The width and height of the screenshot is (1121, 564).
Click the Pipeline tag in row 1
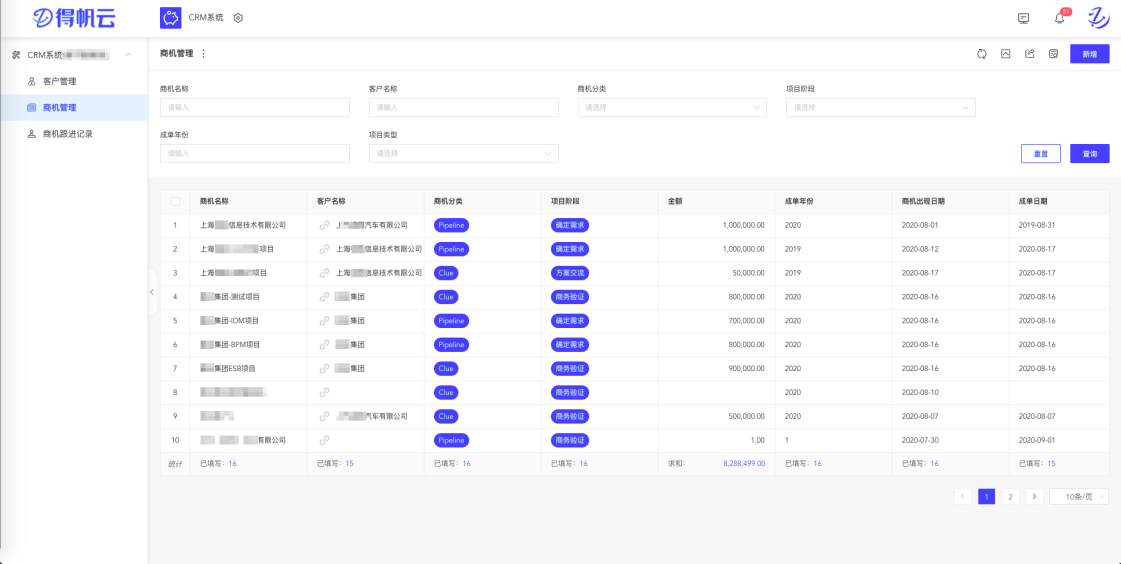pyautogui.click(x=451, y=225)
